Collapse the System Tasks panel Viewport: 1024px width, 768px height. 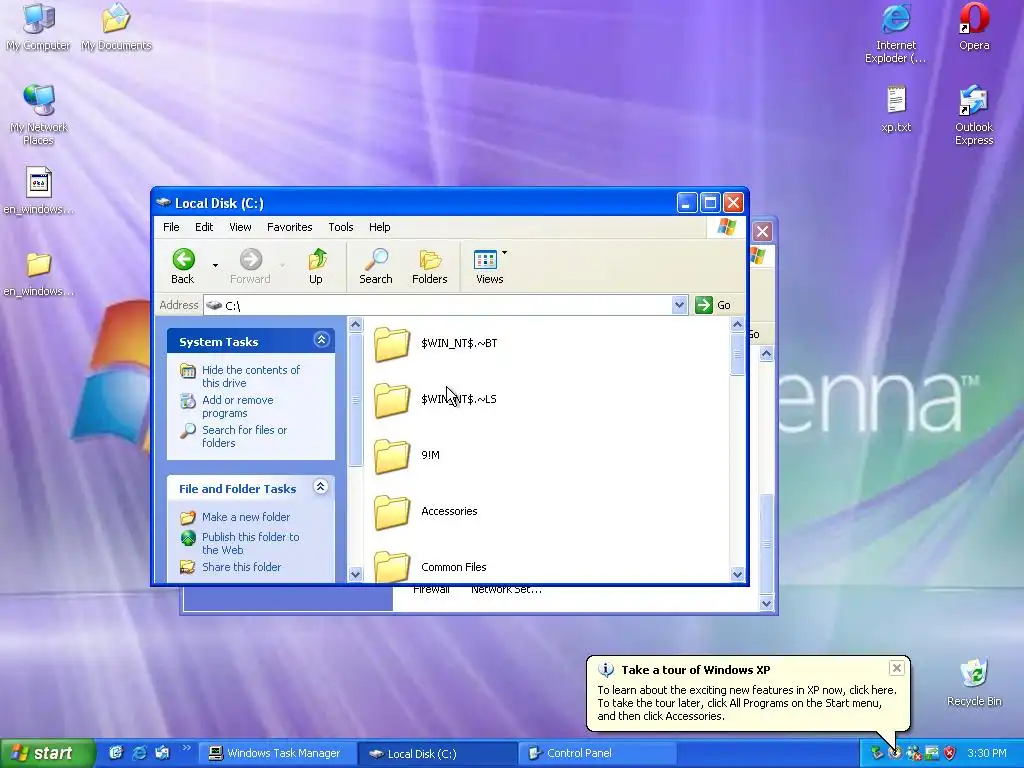coord(321,340)
